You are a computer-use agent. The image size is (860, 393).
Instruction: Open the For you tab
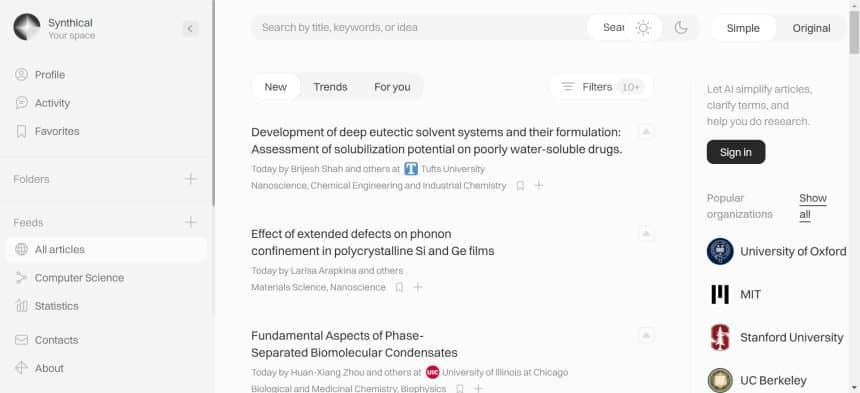[392, 87]
